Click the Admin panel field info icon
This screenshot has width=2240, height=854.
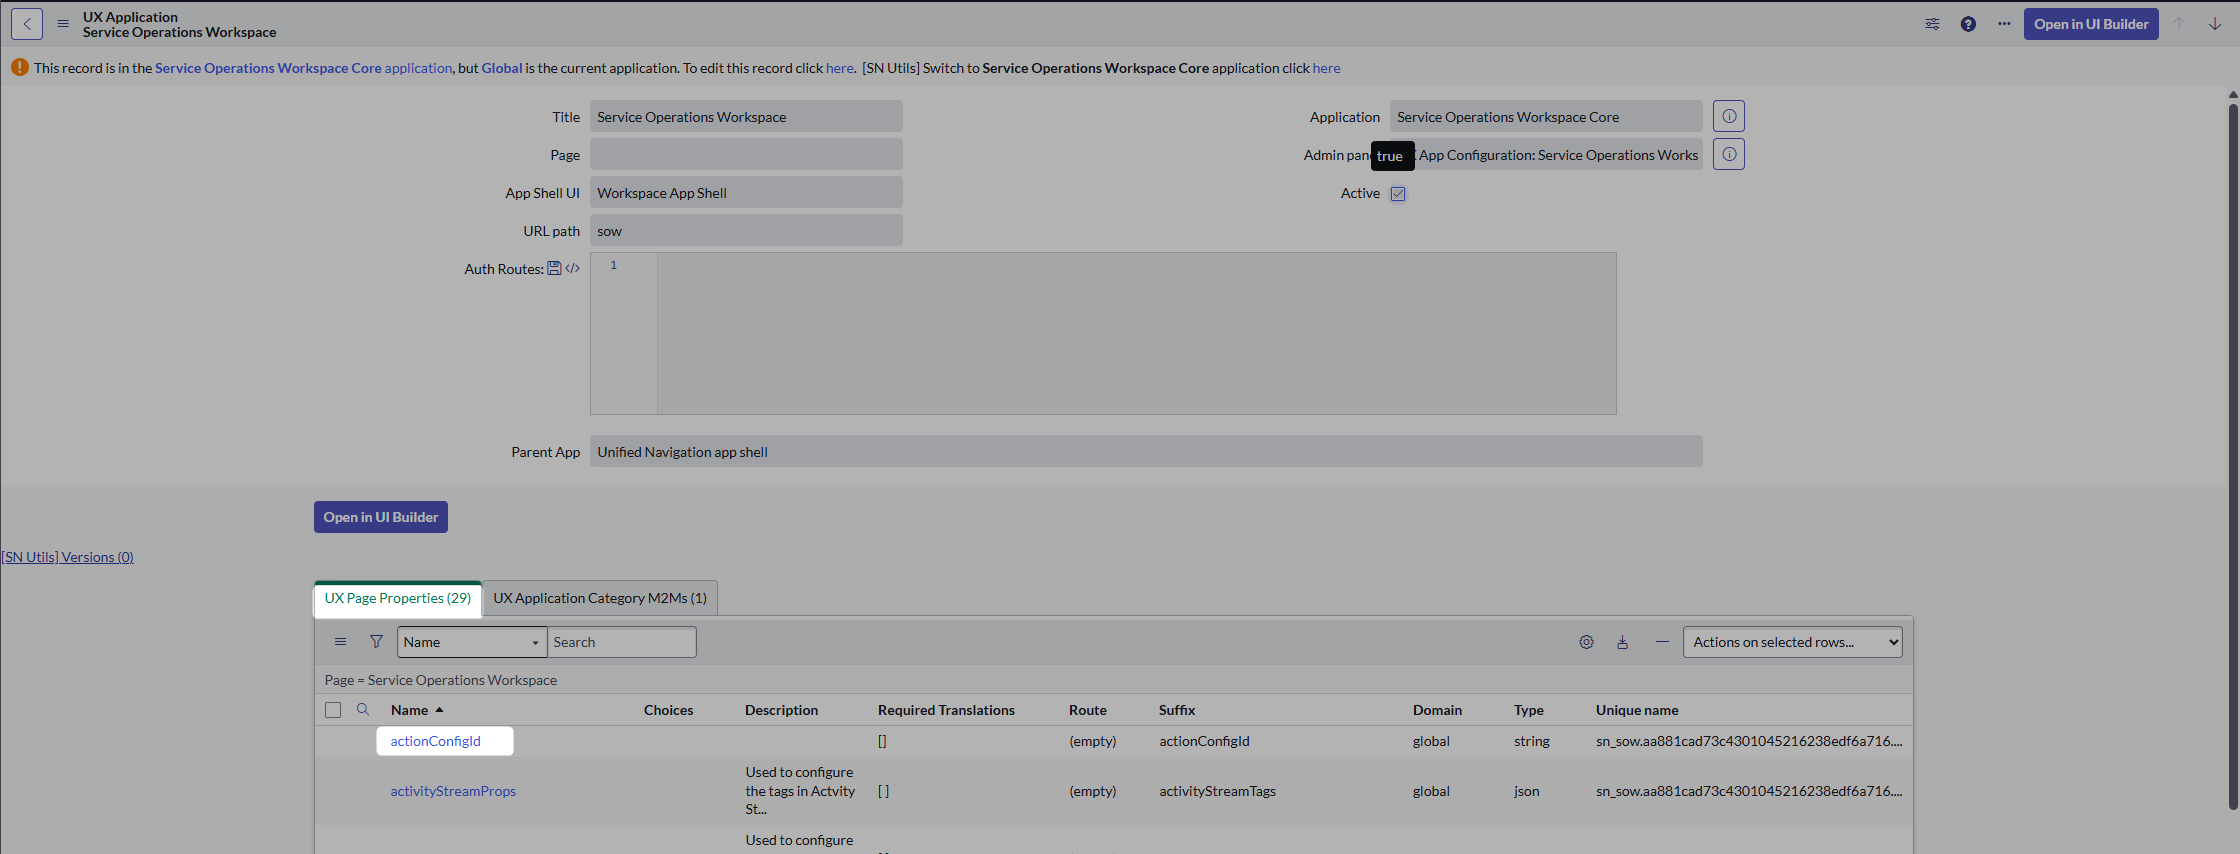[1728, 154]
